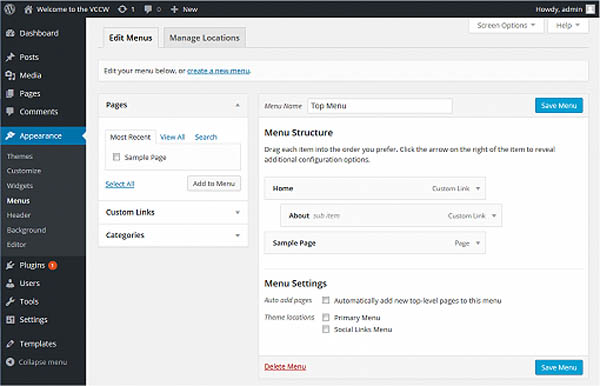This screenshot has height=386, width=600.
Task: Expand the Custom Links panel
Action: [x=173, y=212]
